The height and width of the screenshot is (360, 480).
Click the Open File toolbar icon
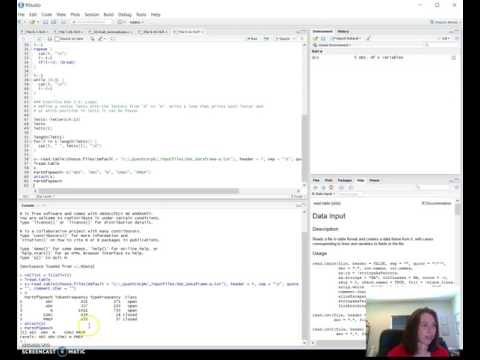click(33, 22)
